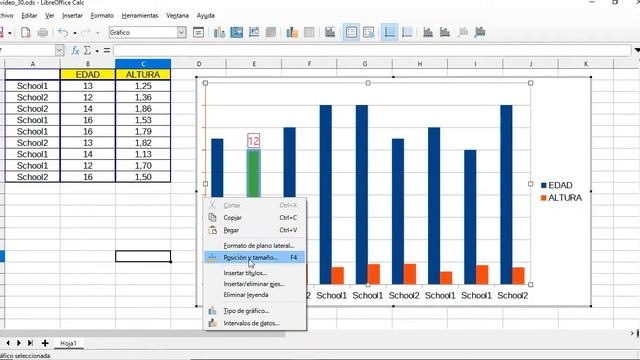Select the yellow EDAD header cell
This screenshot has height=360, width=640.
coord(88,75)
